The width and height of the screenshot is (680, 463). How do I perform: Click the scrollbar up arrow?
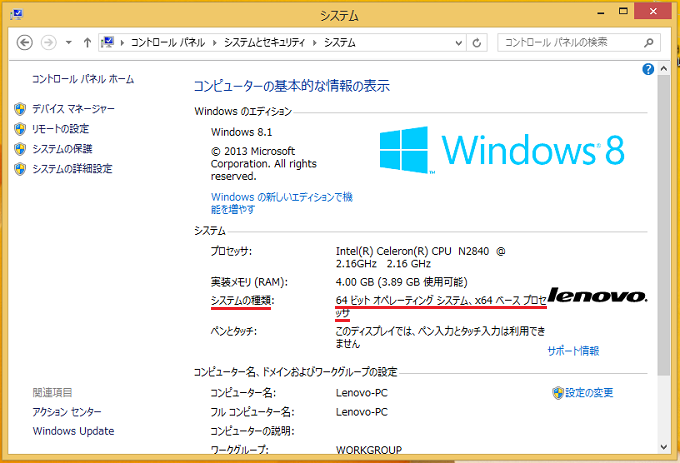coord(664,68)
